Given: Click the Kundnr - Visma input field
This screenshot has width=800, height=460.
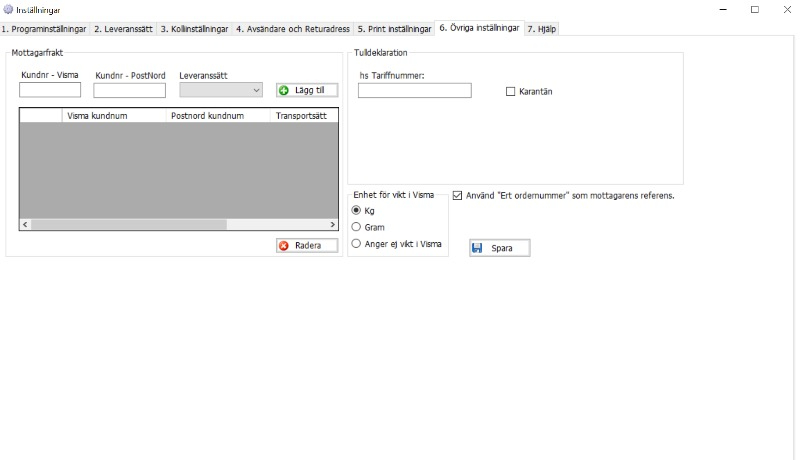Looking at the screenshot, I should [50, 90].
